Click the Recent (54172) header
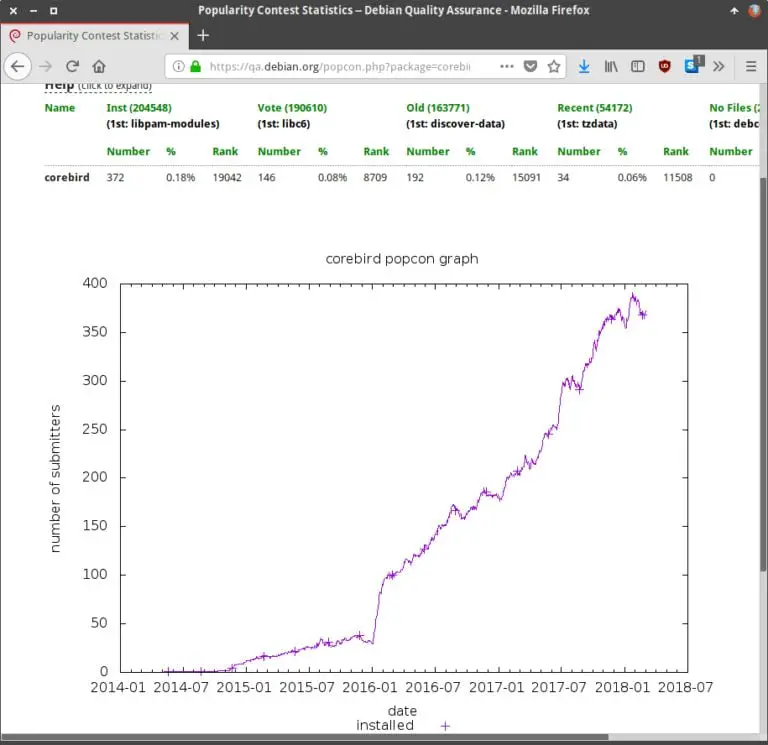Image resolution: width=768 pixels, height=745 pixels. pos(594,108)
